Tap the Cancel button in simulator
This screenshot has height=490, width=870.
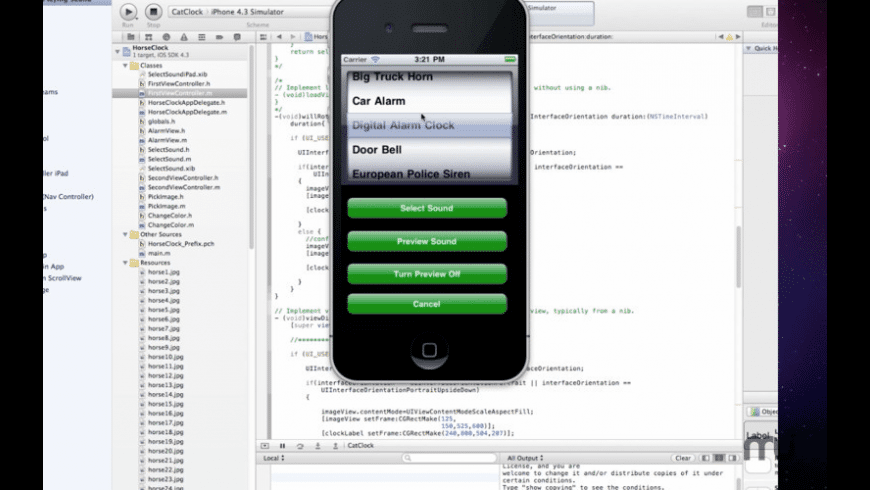(x=427, y=304)
